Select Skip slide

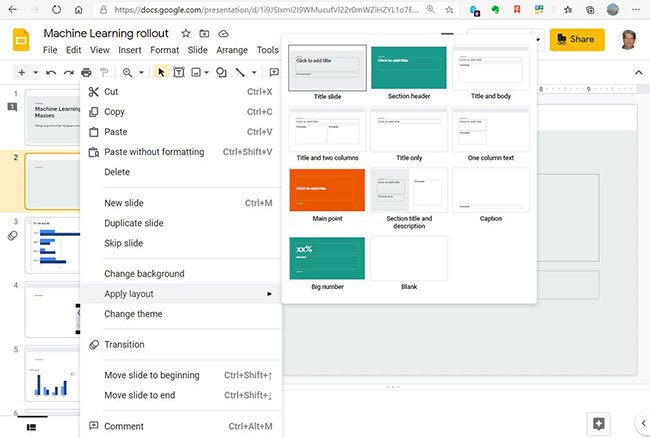point(181,243)
